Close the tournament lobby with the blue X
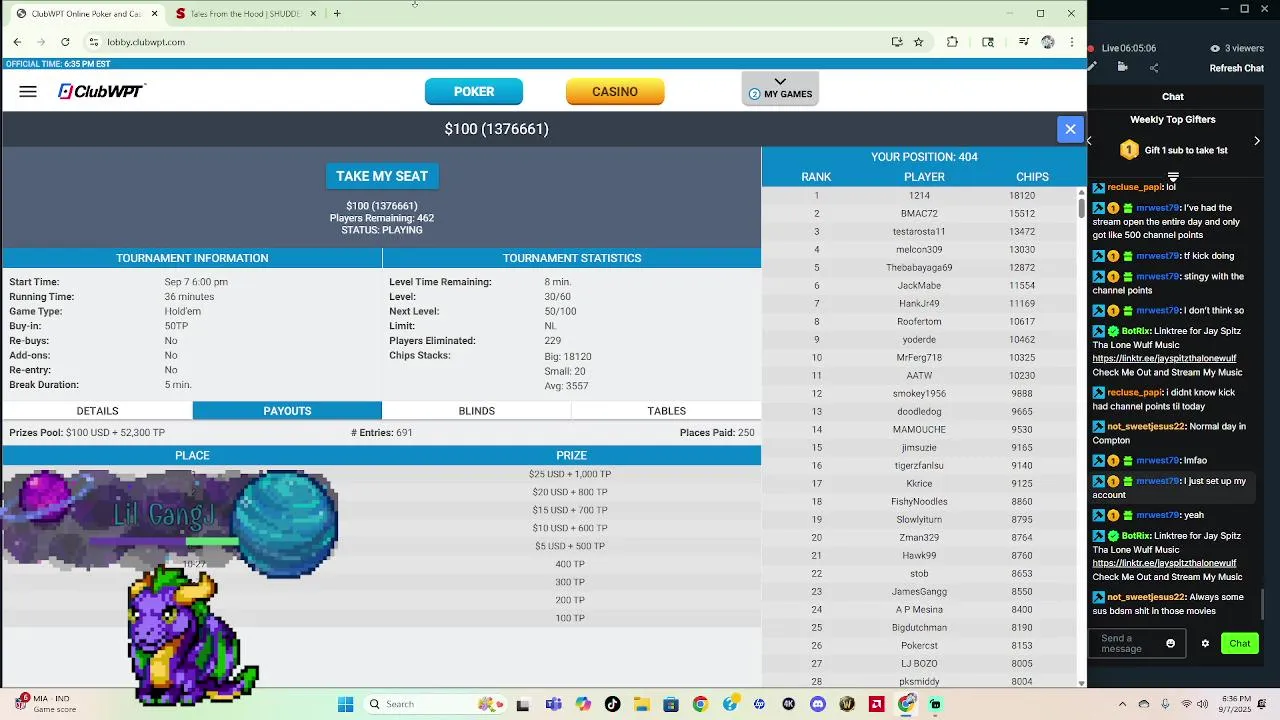 pos(1070,129)
